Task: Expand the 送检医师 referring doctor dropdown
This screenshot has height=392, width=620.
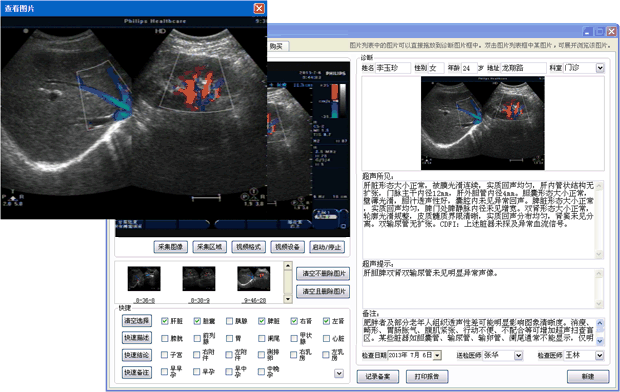Action: [518, 356]
